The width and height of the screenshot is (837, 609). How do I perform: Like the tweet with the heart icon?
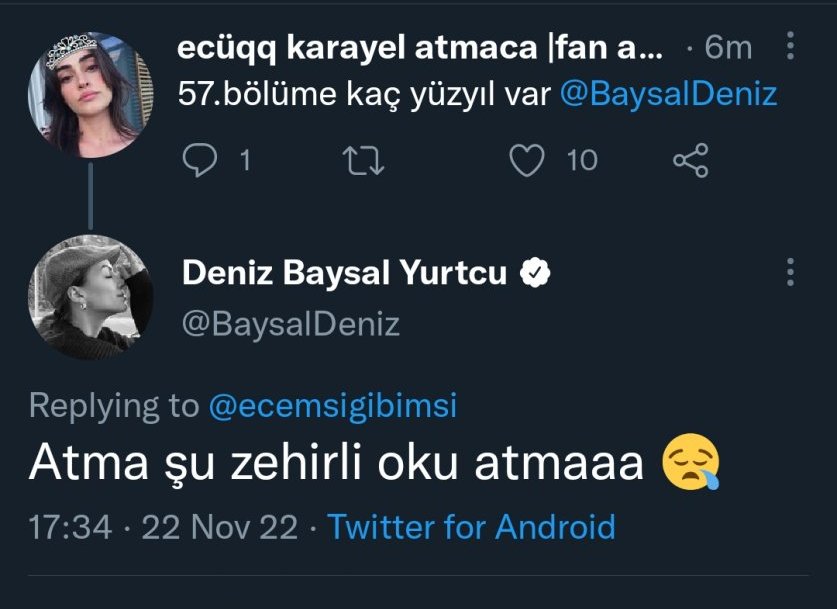(528, 160)
